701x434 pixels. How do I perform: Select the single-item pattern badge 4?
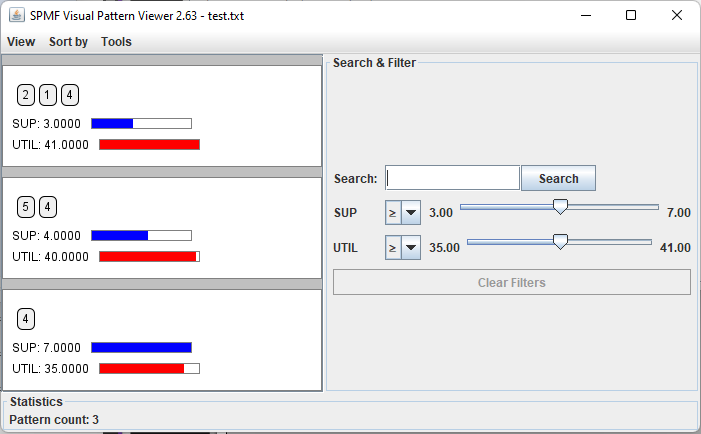point(26,319)
